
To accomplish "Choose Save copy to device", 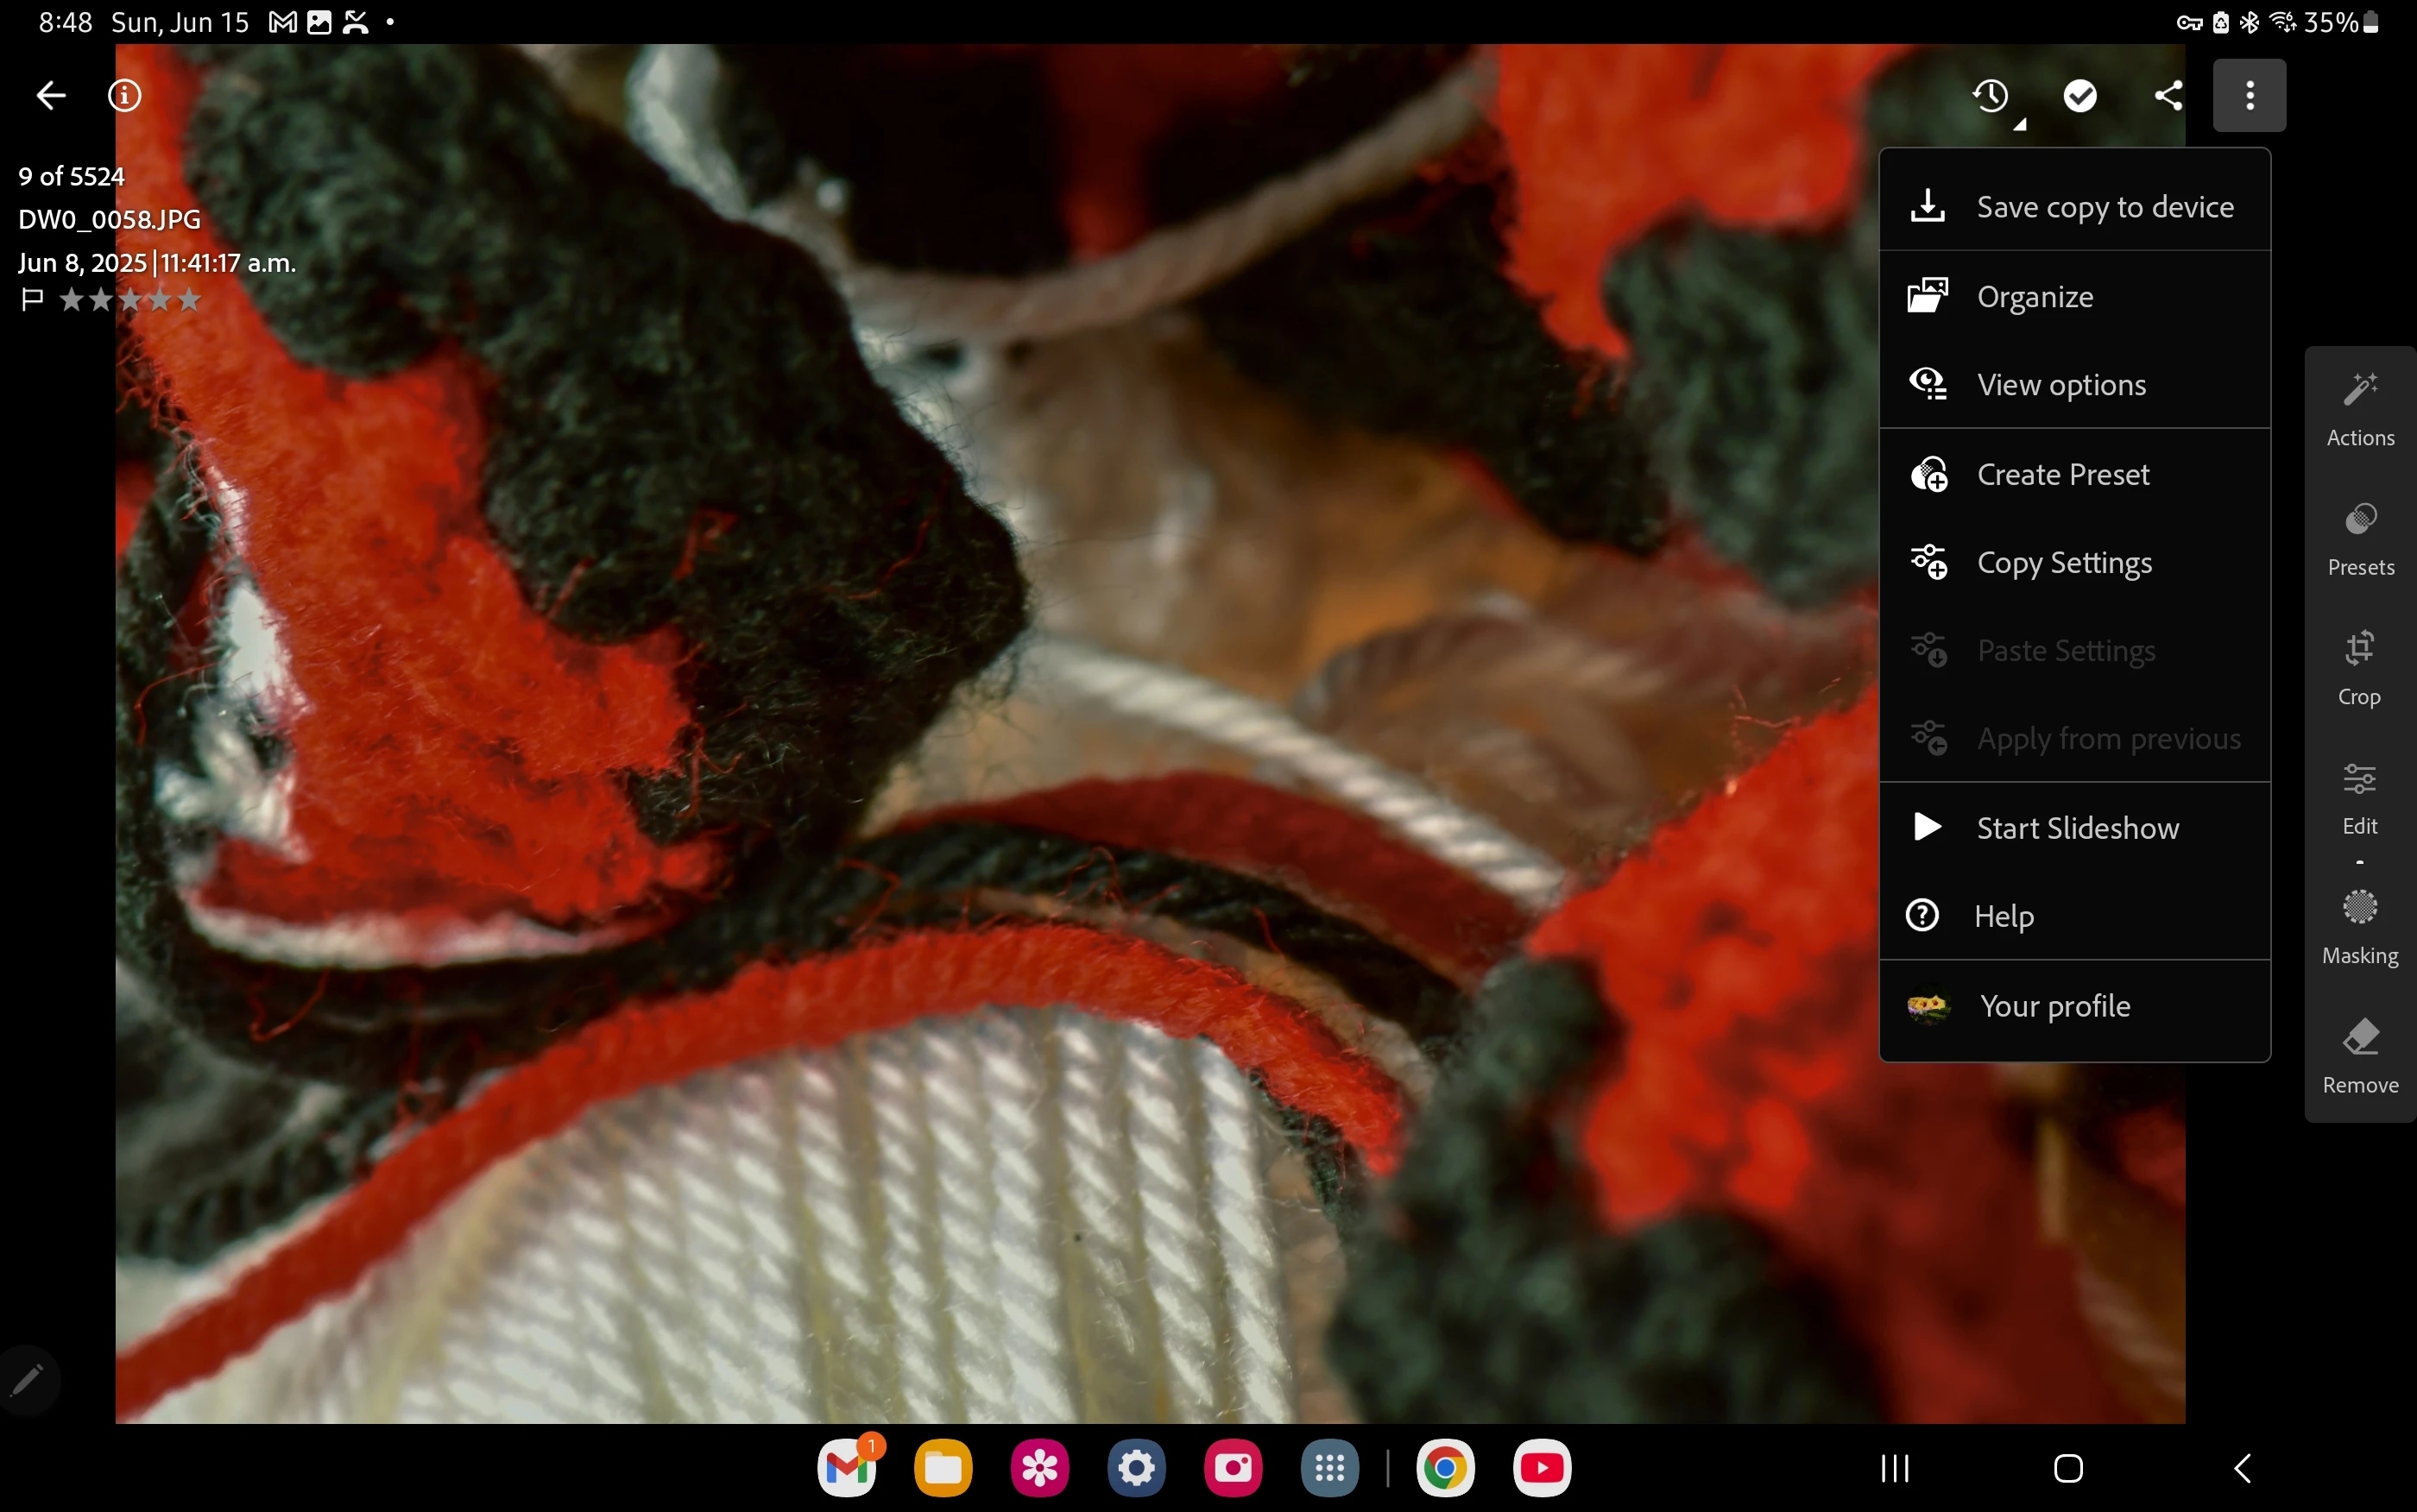I will coord(2074,207).
